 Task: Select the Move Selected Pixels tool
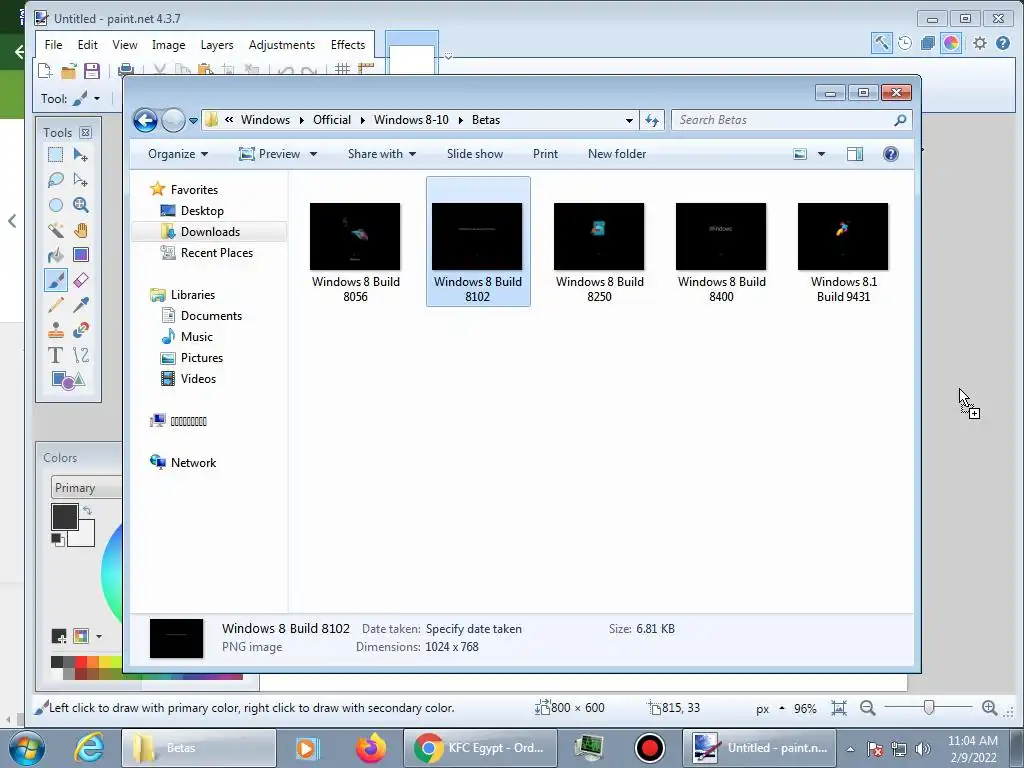pos(80,155)
